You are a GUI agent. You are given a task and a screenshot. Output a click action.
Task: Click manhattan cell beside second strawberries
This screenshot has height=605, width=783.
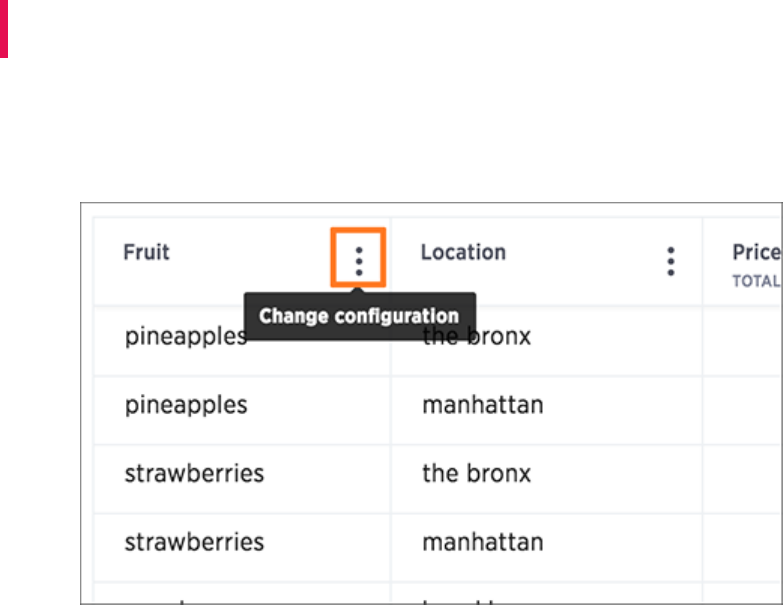pyautogui.click(x=483, y=542)
